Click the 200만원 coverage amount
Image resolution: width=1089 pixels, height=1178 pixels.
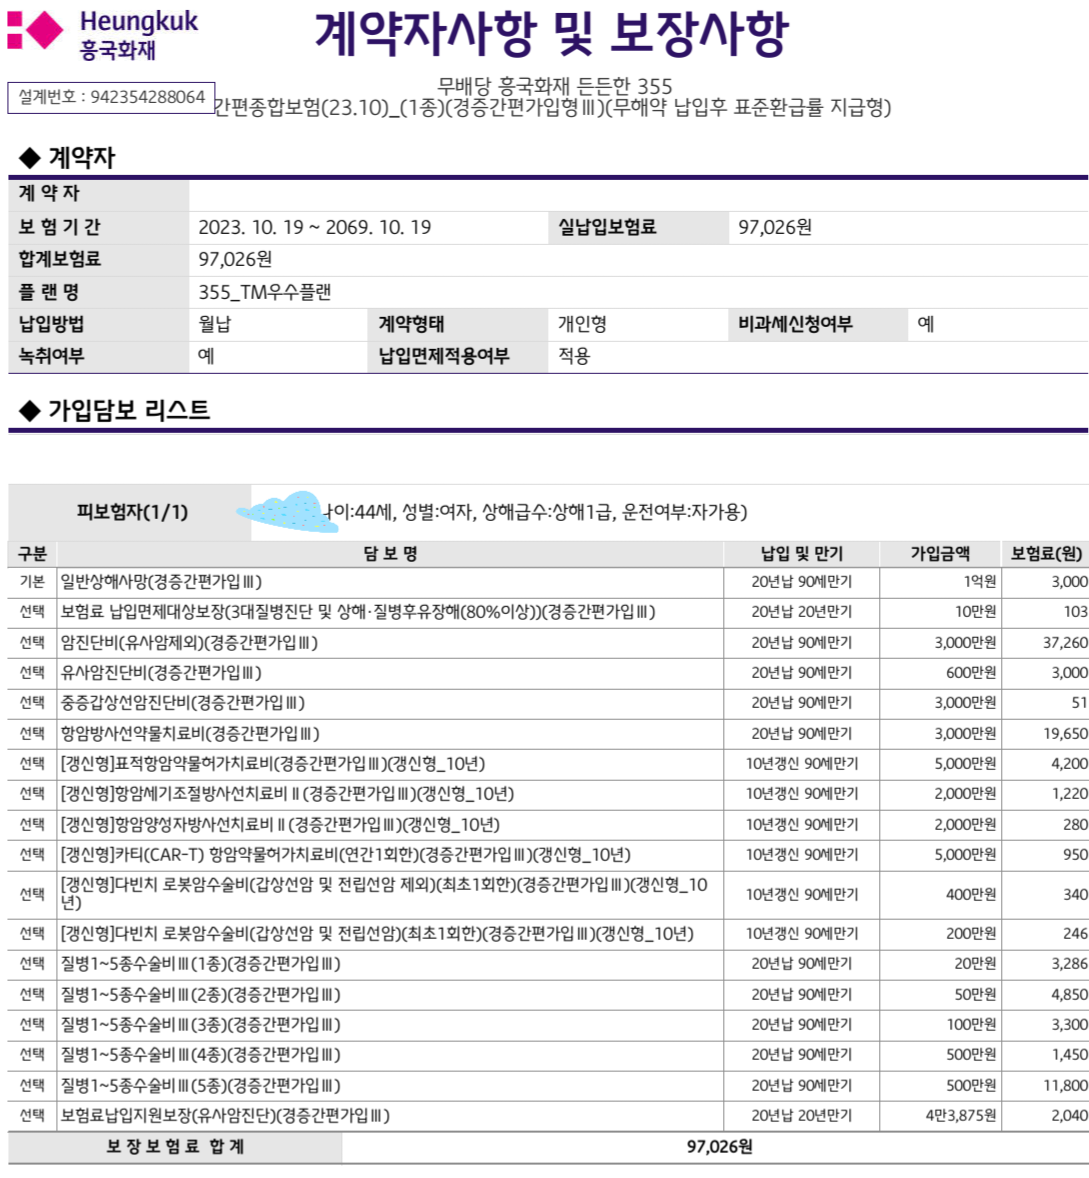click(x=970, y=934)
